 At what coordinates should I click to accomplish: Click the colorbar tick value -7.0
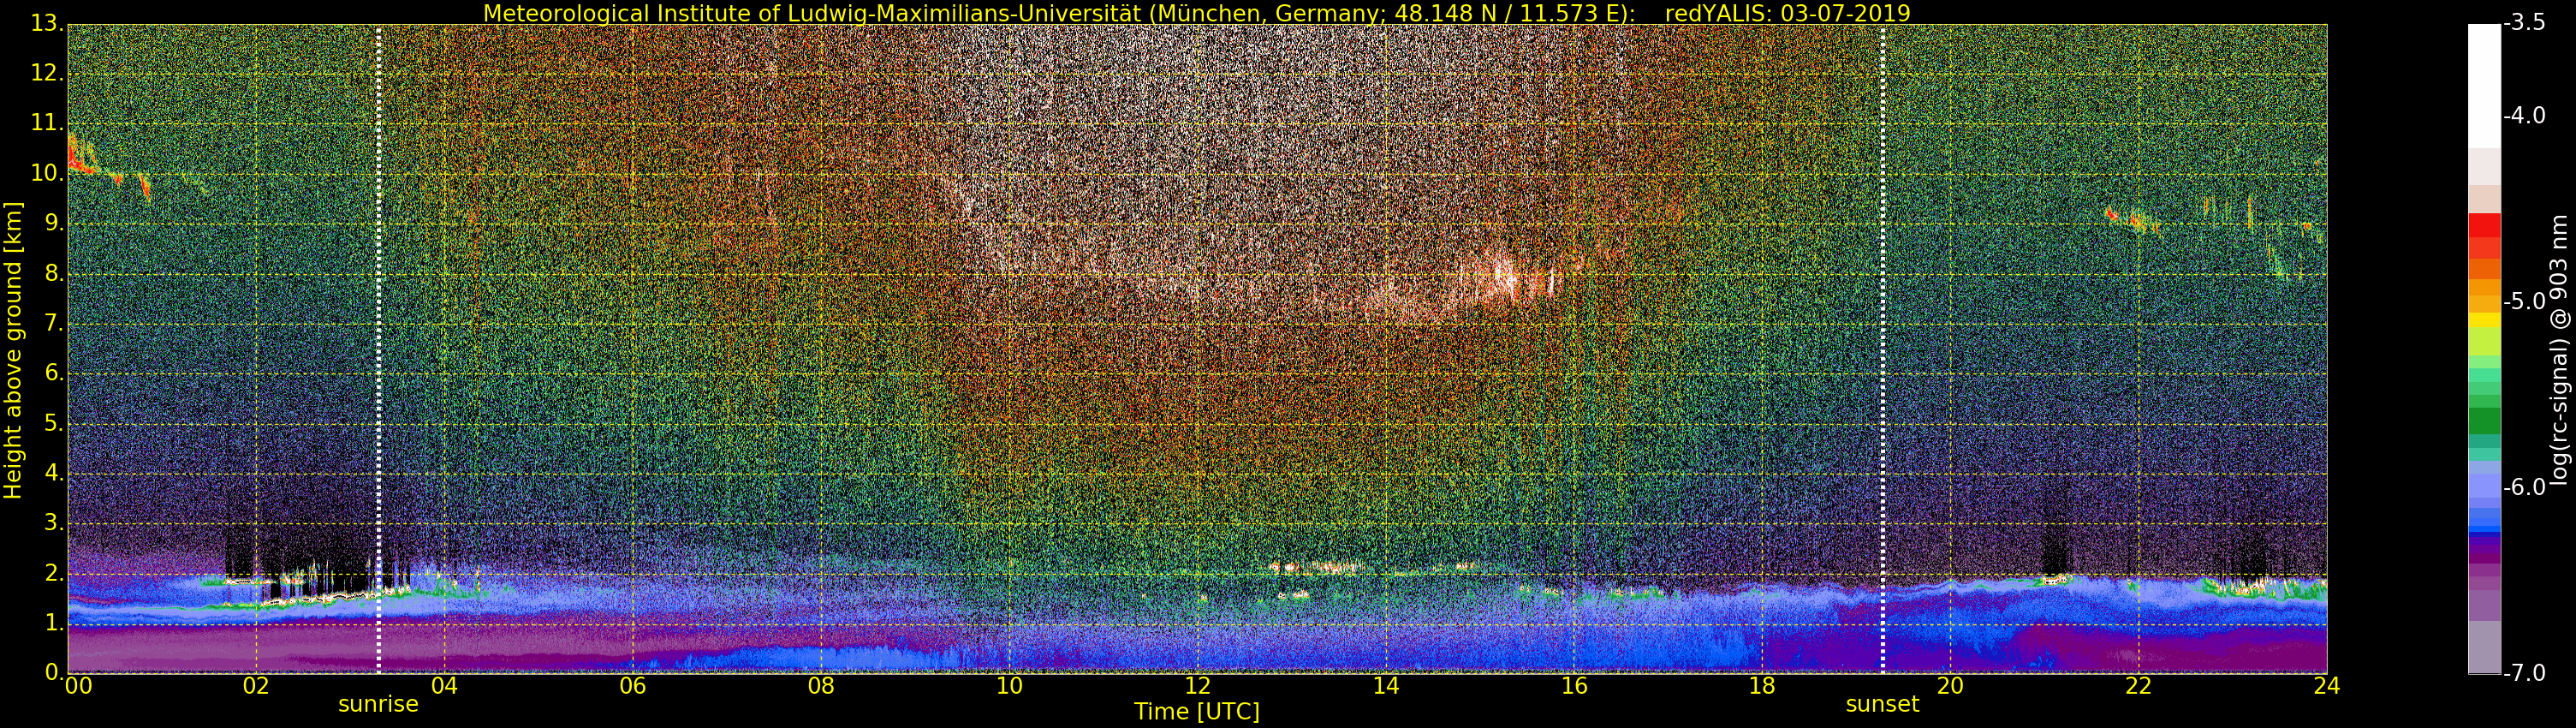(x=2524, y=673)
